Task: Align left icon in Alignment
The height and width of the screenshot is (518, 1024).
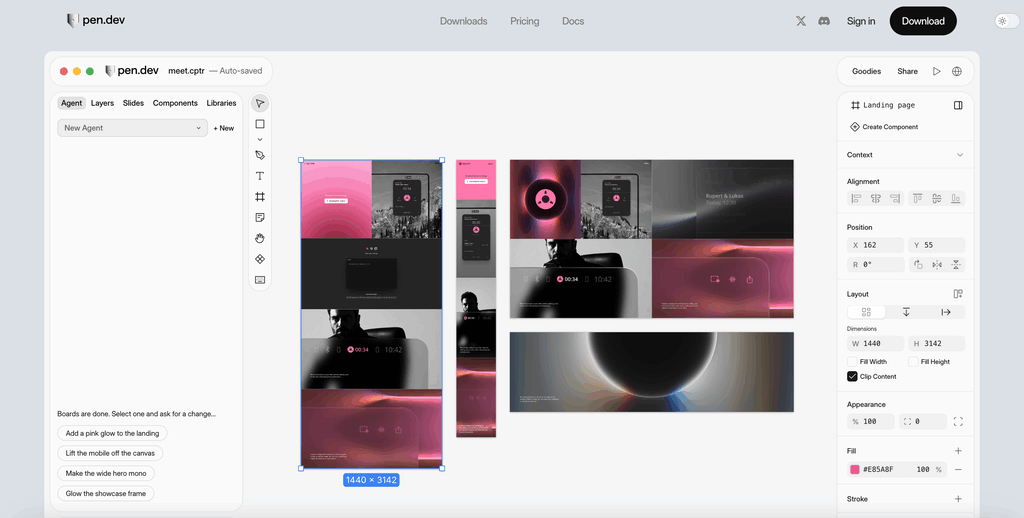Action: [x=856, y=199]
